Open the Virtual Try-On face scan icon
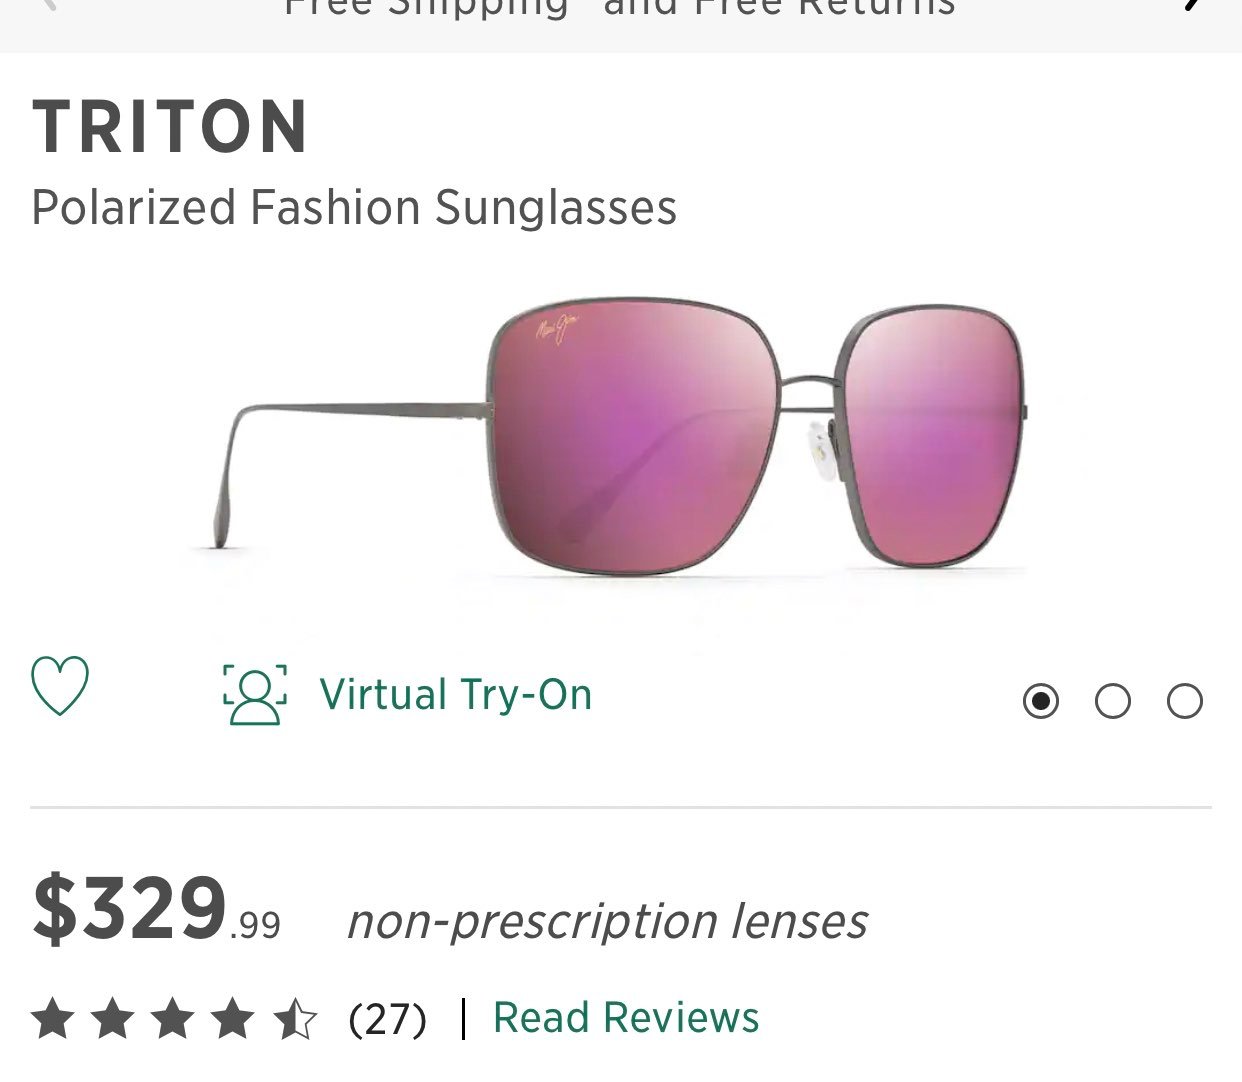This screenshot has width=1242, height=1082. (x=255, y=694)
